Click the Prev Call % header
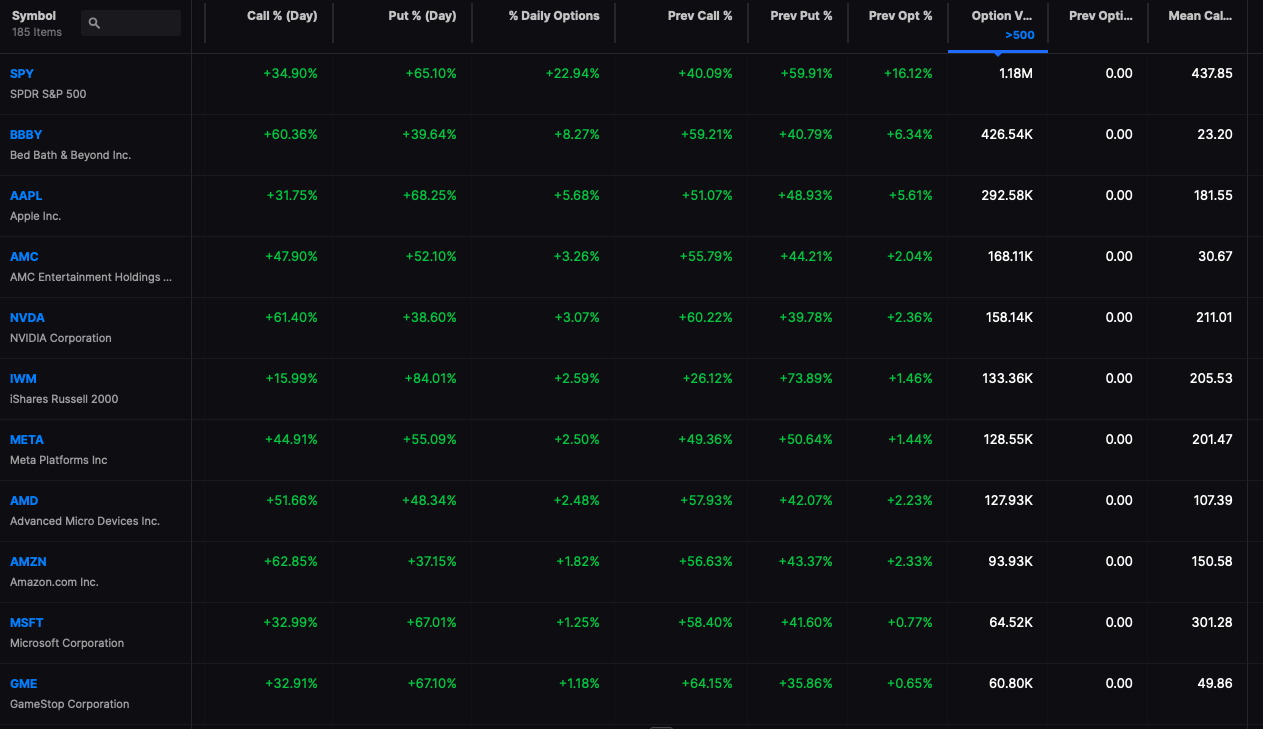This screenshot has width=1263, height=729. tap(700, 16)
